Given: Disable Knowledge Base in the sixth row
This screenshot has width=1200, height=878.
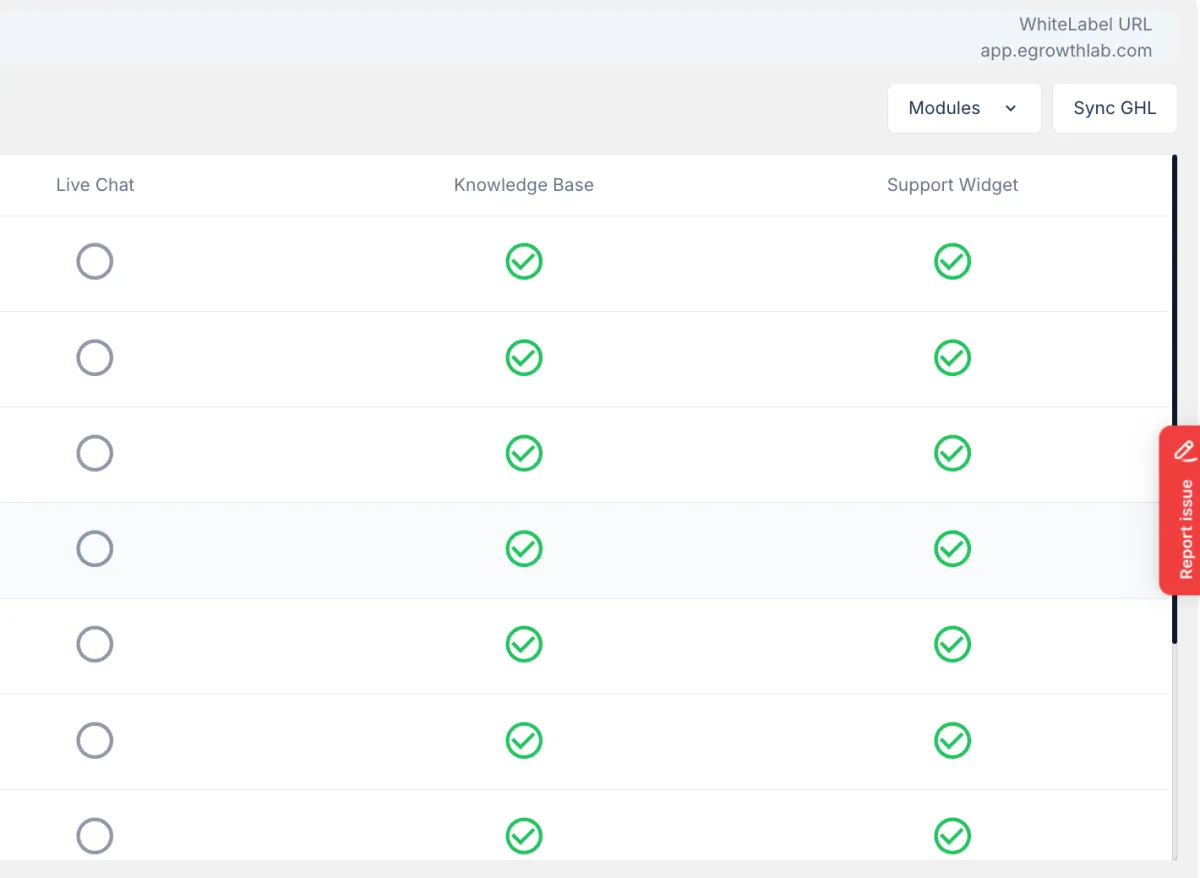Looking at the screenshot, I should 524,741.
